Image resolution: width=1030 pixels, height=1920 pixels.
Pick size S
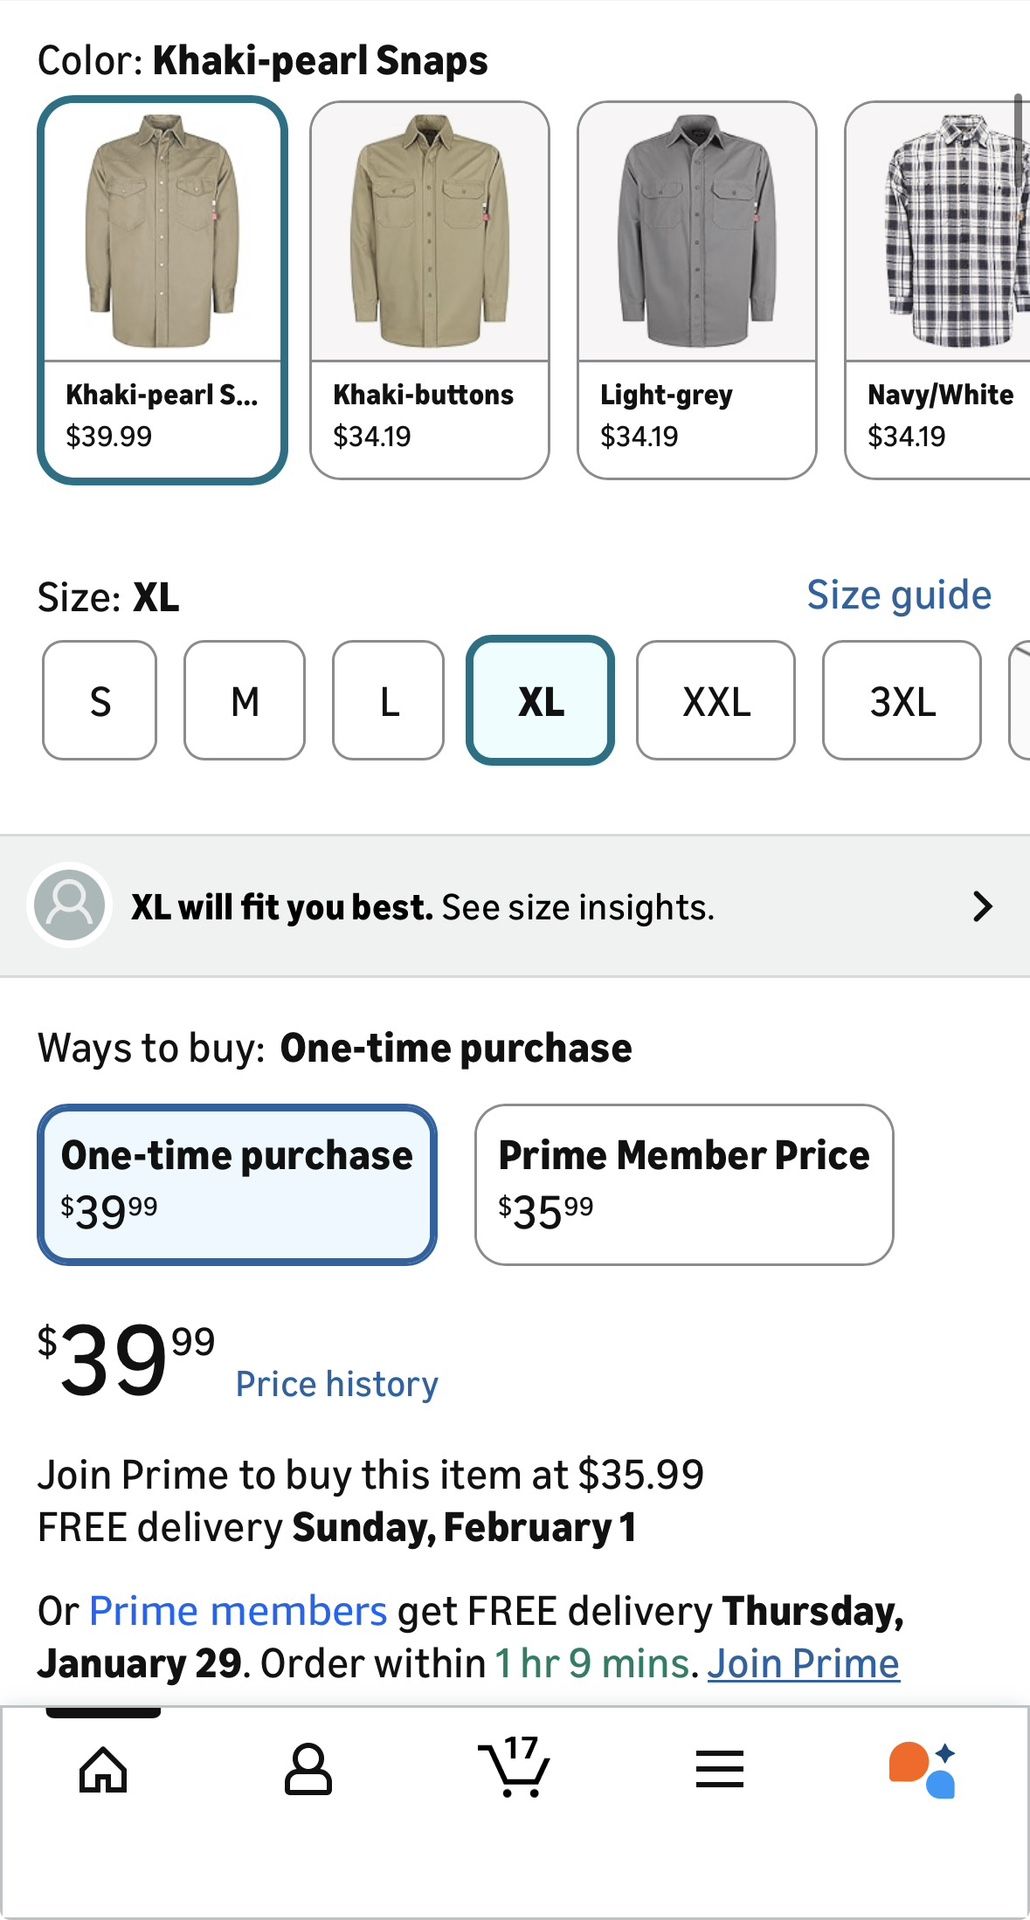click(100, 701)
